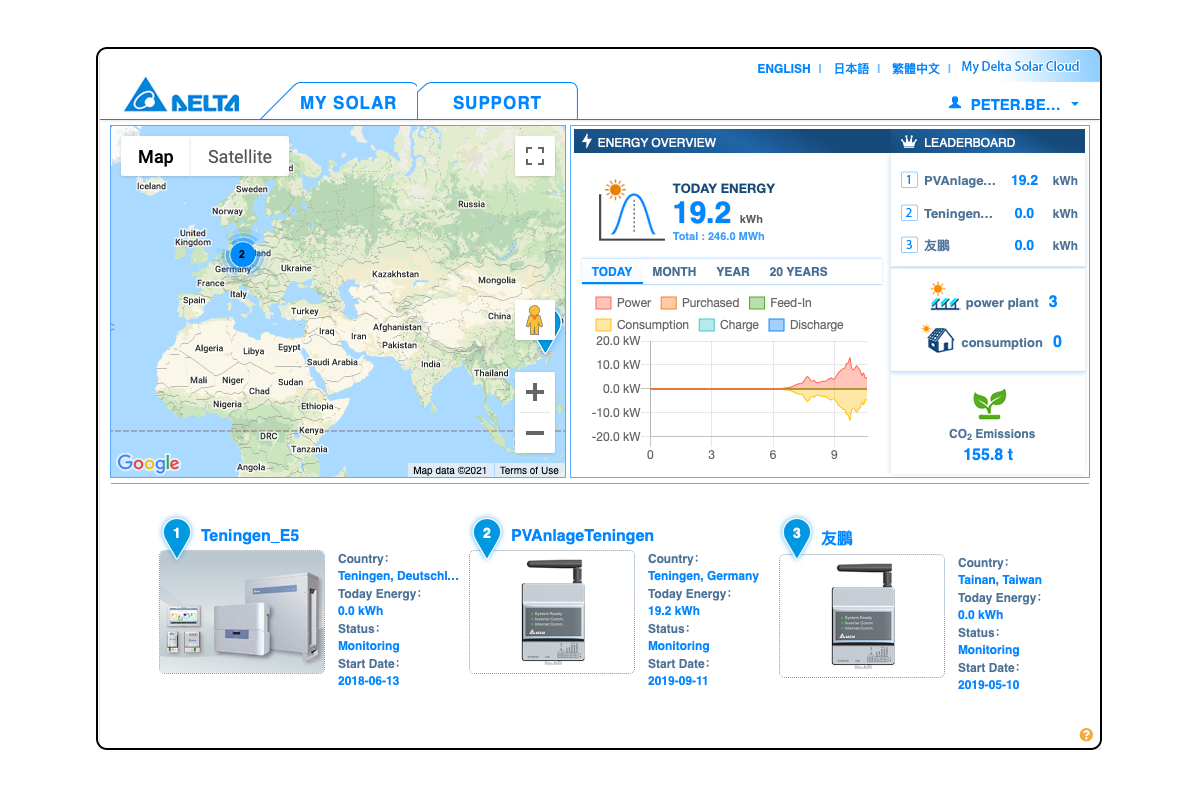The height and width of the screenshot is (800, 1200).
Task: Click the map cluster marker labeled 2
Action: click(x=241, y=254)
